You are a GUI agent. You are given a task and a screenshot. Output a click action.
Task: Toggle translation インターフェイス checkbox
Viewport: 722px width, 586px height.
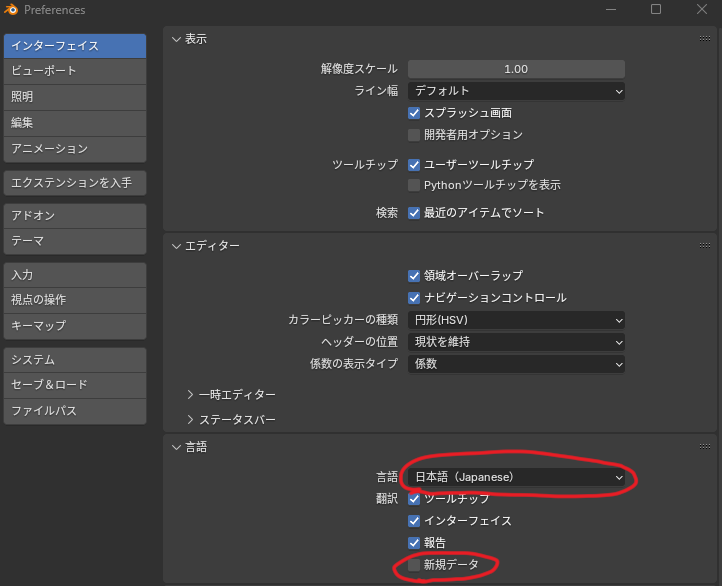point(414,521)
